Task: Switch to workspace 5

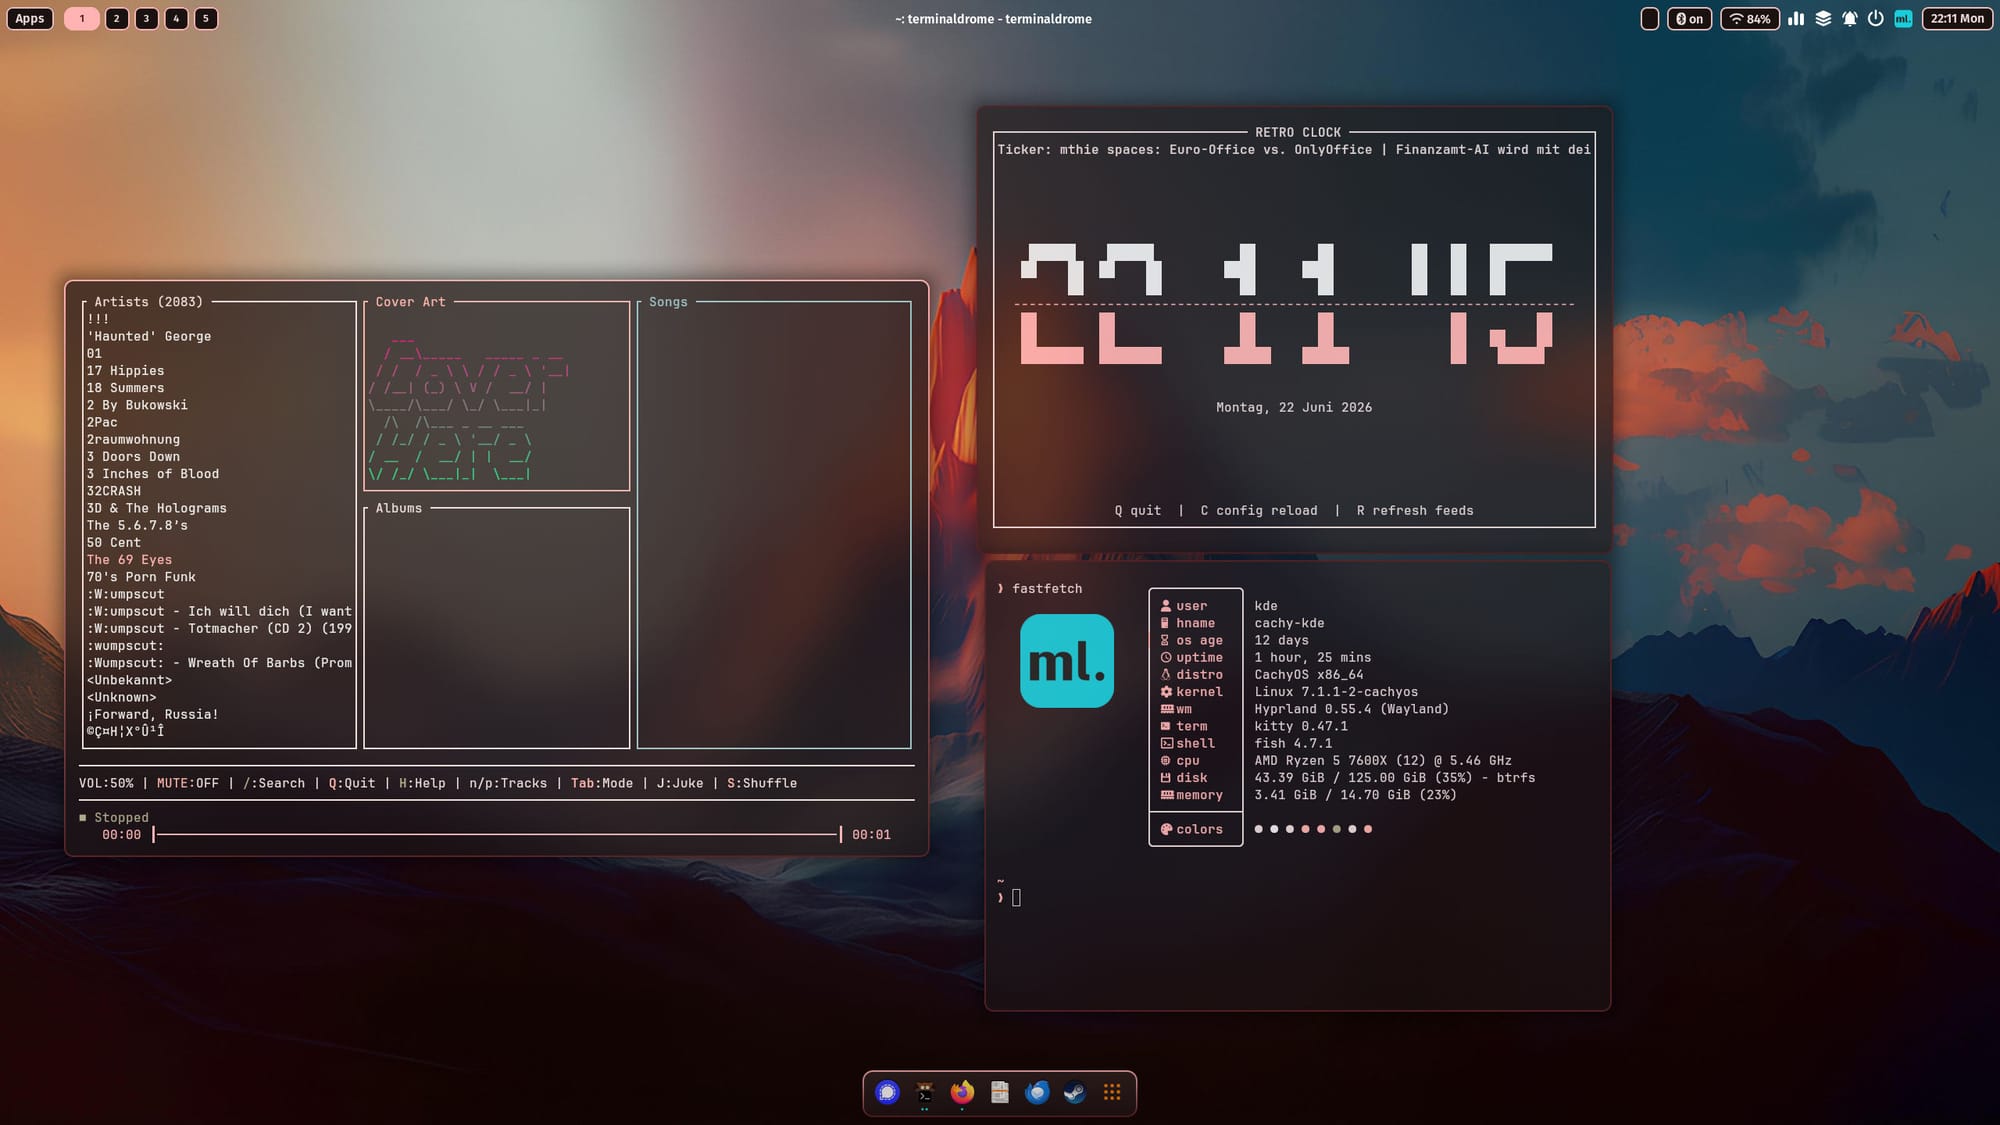Action: [206, 19]
